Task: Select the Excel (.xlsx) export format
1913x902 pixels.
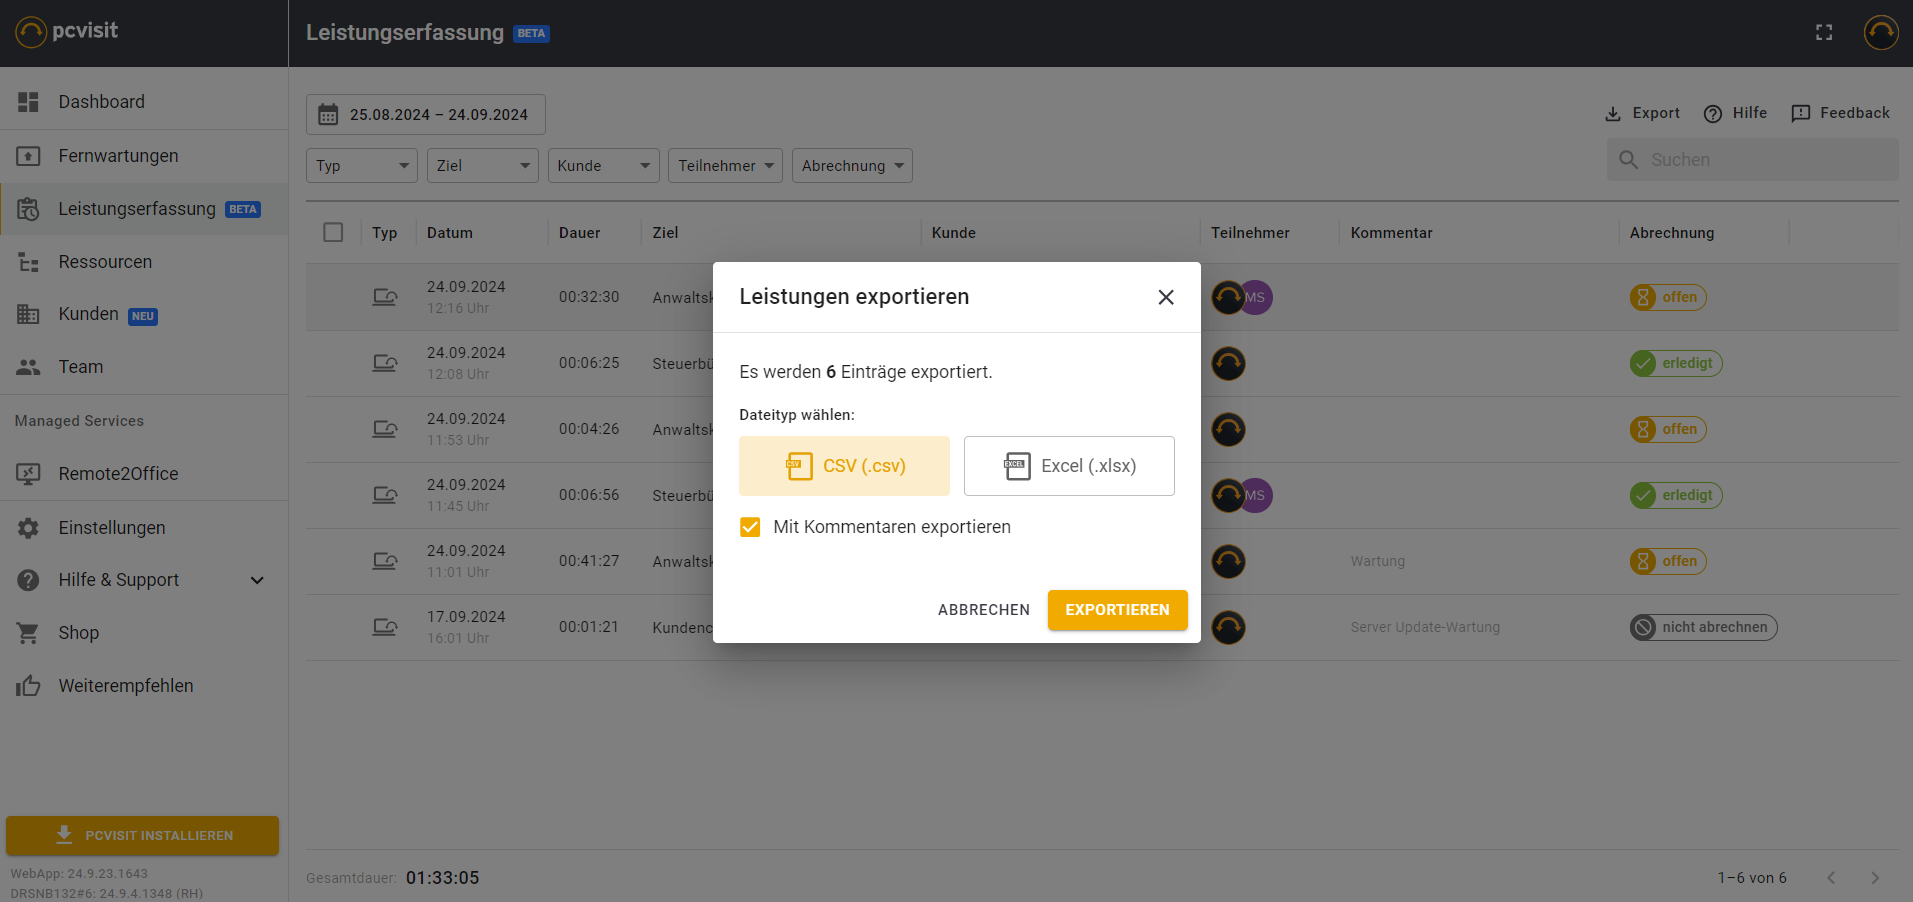Action: pyautogui.click(x=1068, y=466)
